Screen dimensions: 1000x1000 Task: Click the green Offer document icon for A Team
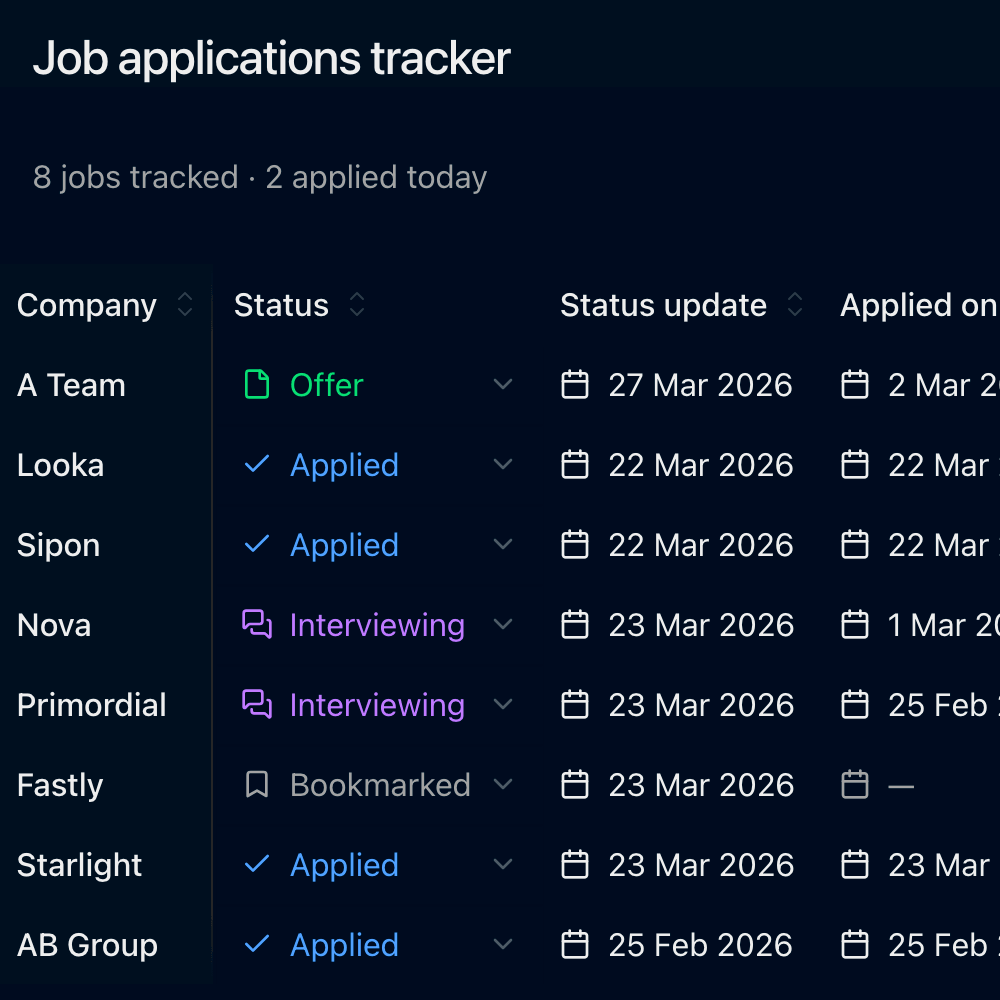point(257,384)
